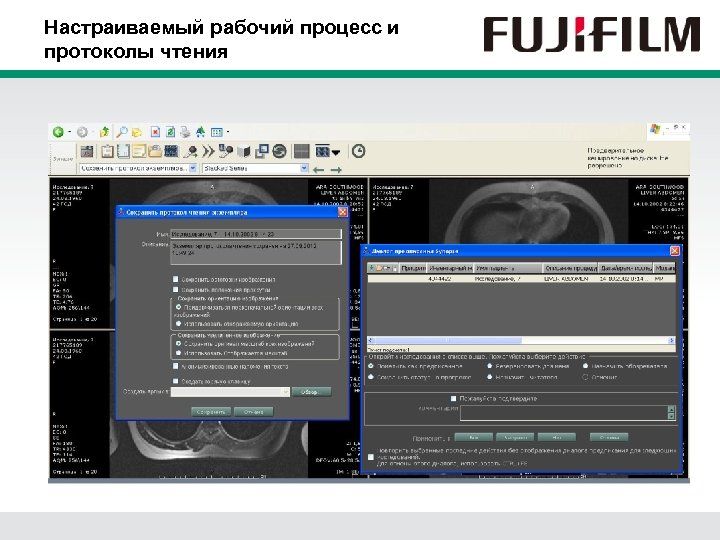Select 'Использовать отображаемый масштаб' radio button
This screenshot has width=720, height=540.
(179, 353)
